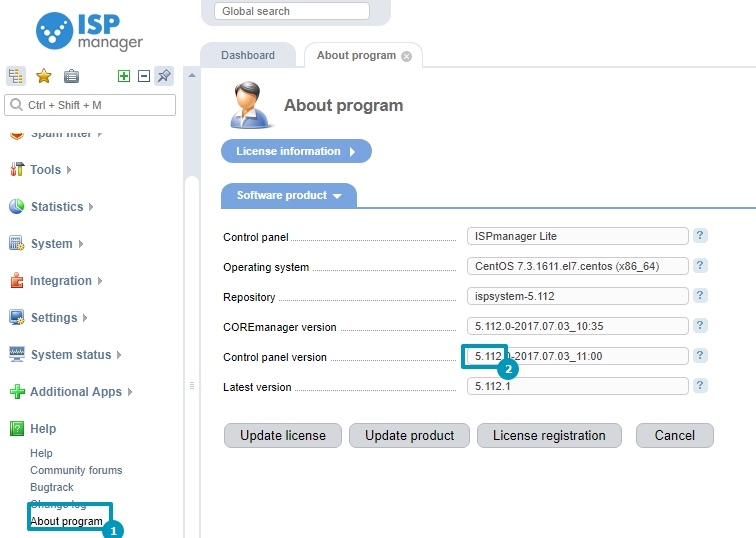This screenshot has height=538, width=756.
Task: Open About program in side menu
Action: (67, 521)
